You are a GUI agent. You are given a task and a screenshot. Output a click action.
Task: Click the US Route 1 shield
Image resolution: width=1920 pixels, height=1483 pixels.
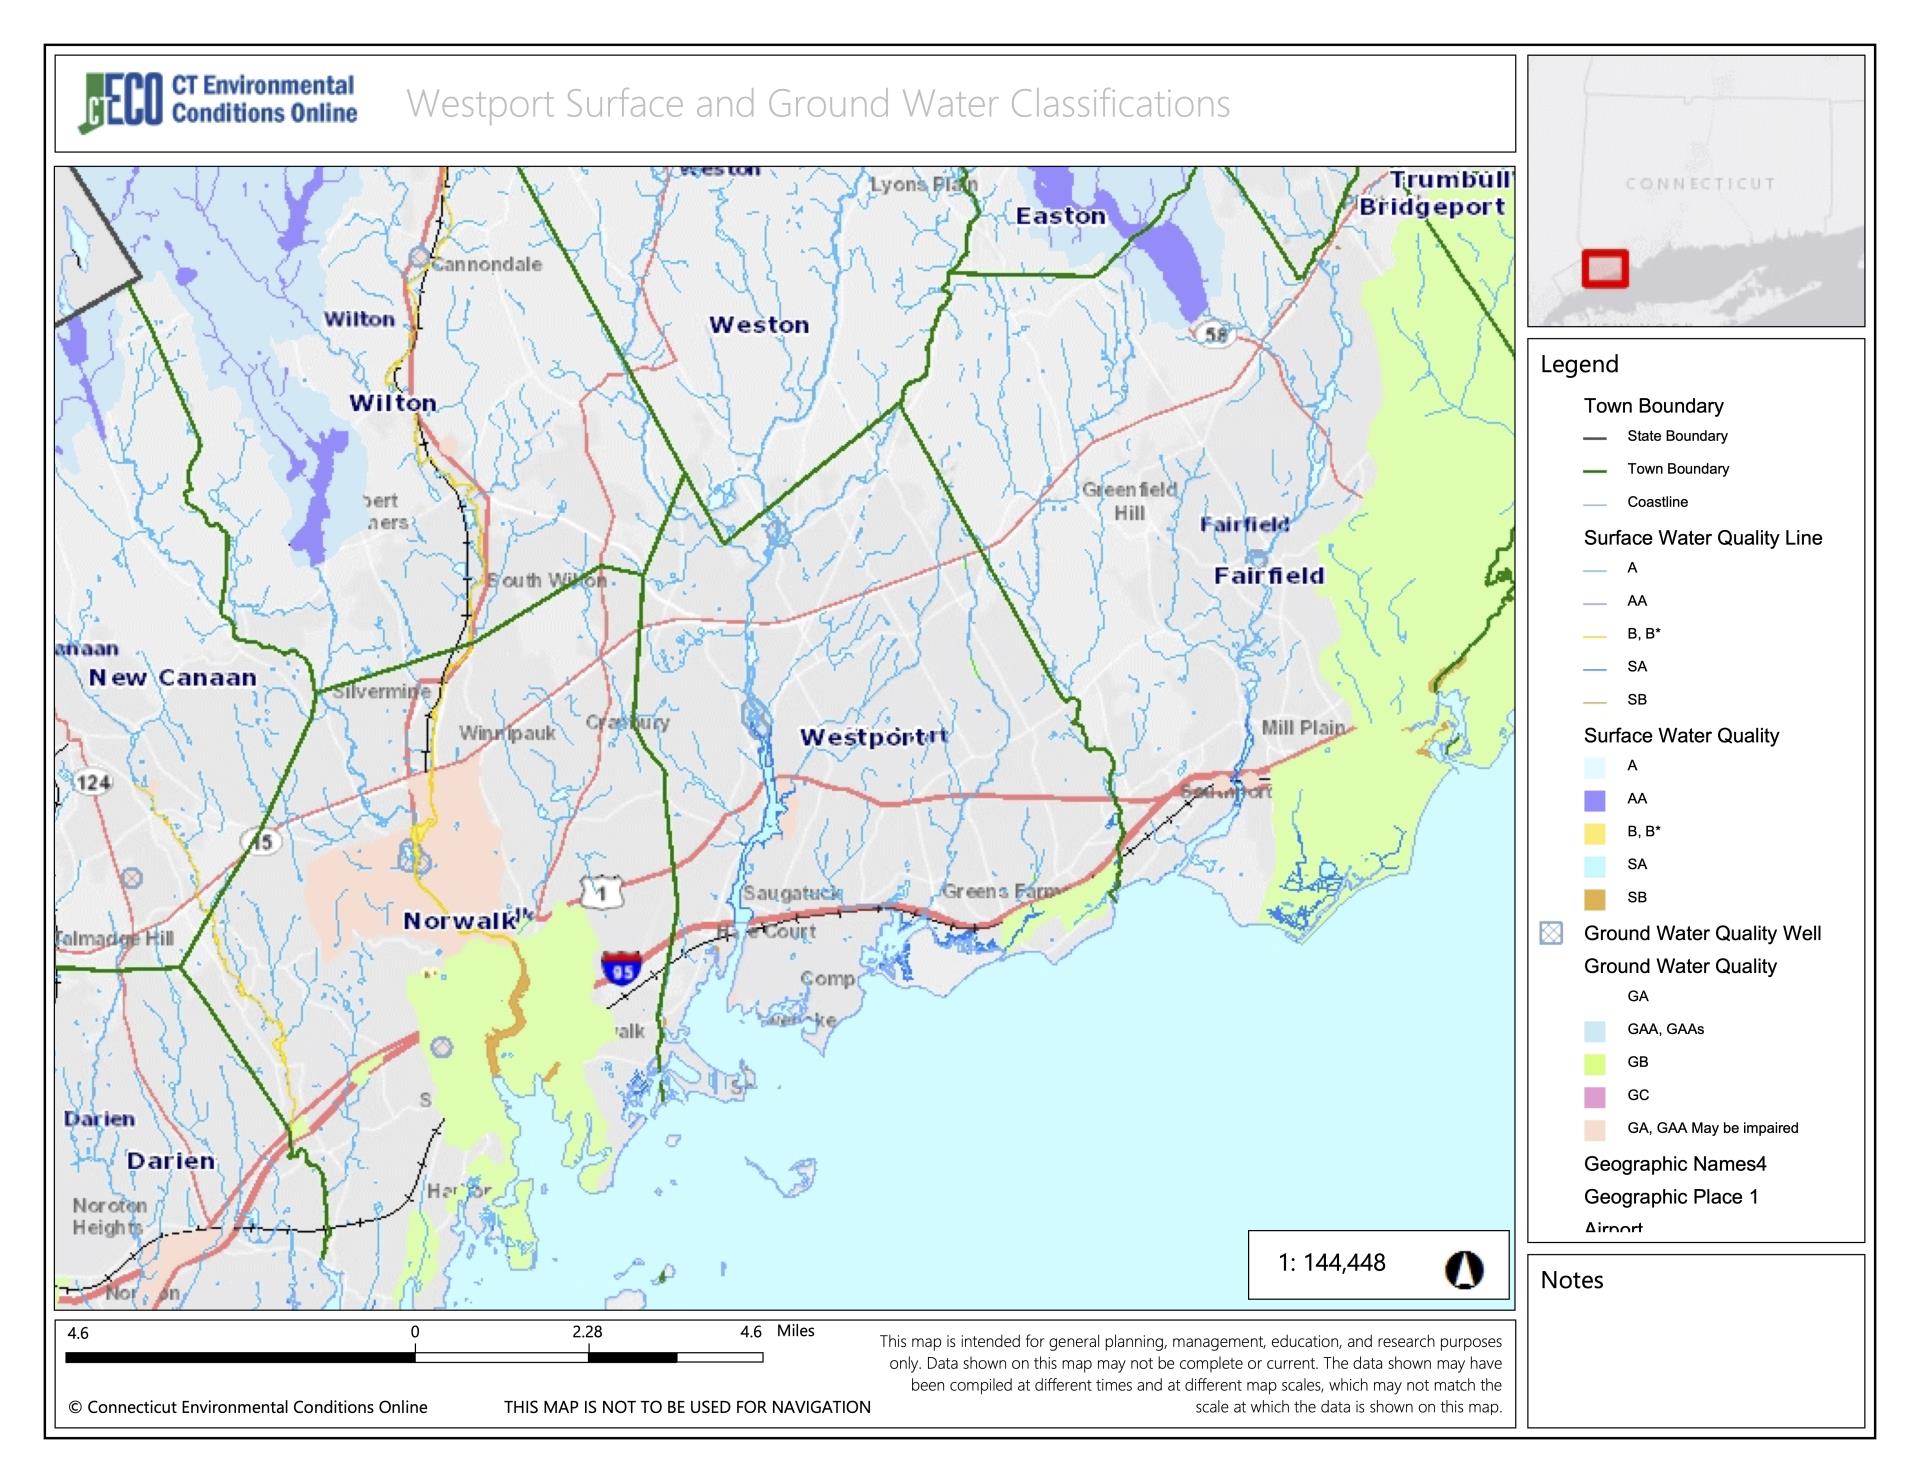[x=600, y=891]
